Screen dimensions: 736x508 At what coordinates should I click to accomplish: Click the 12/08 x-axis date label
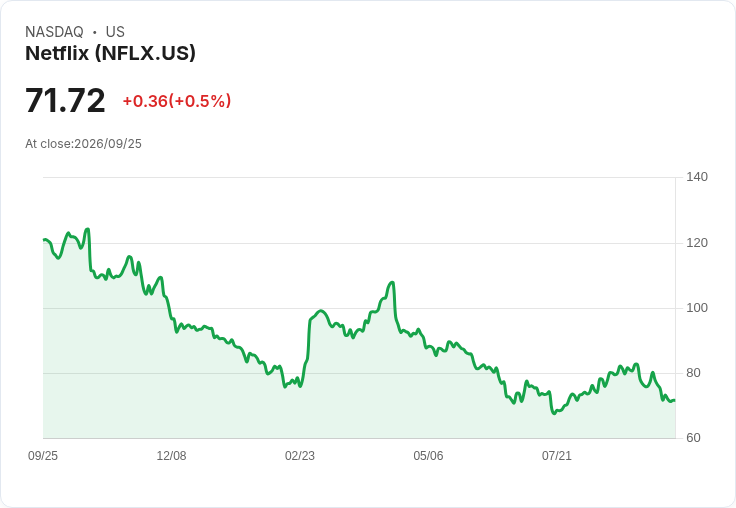pos(171,455)
